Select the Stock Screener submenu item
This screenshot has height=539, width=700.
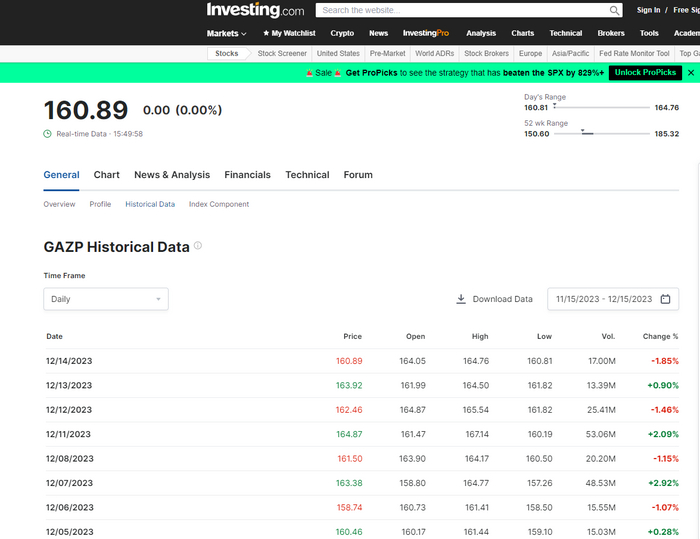pos(282,53)
